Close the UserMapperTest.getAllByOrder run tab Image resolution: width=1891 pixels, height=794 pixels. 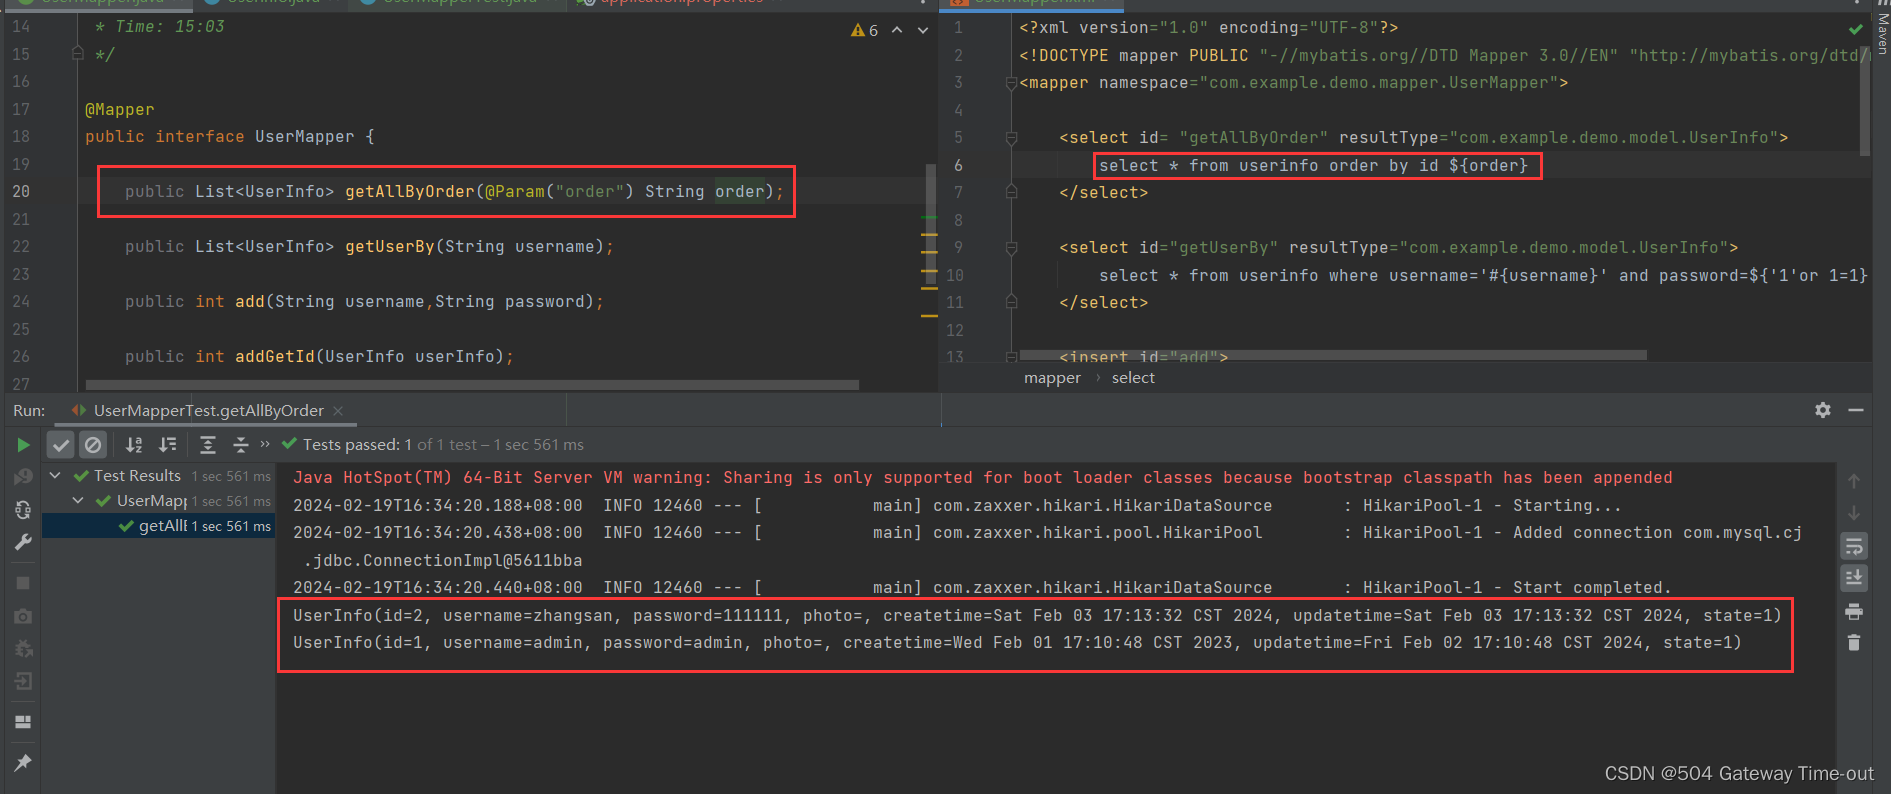tap(338, 410)
